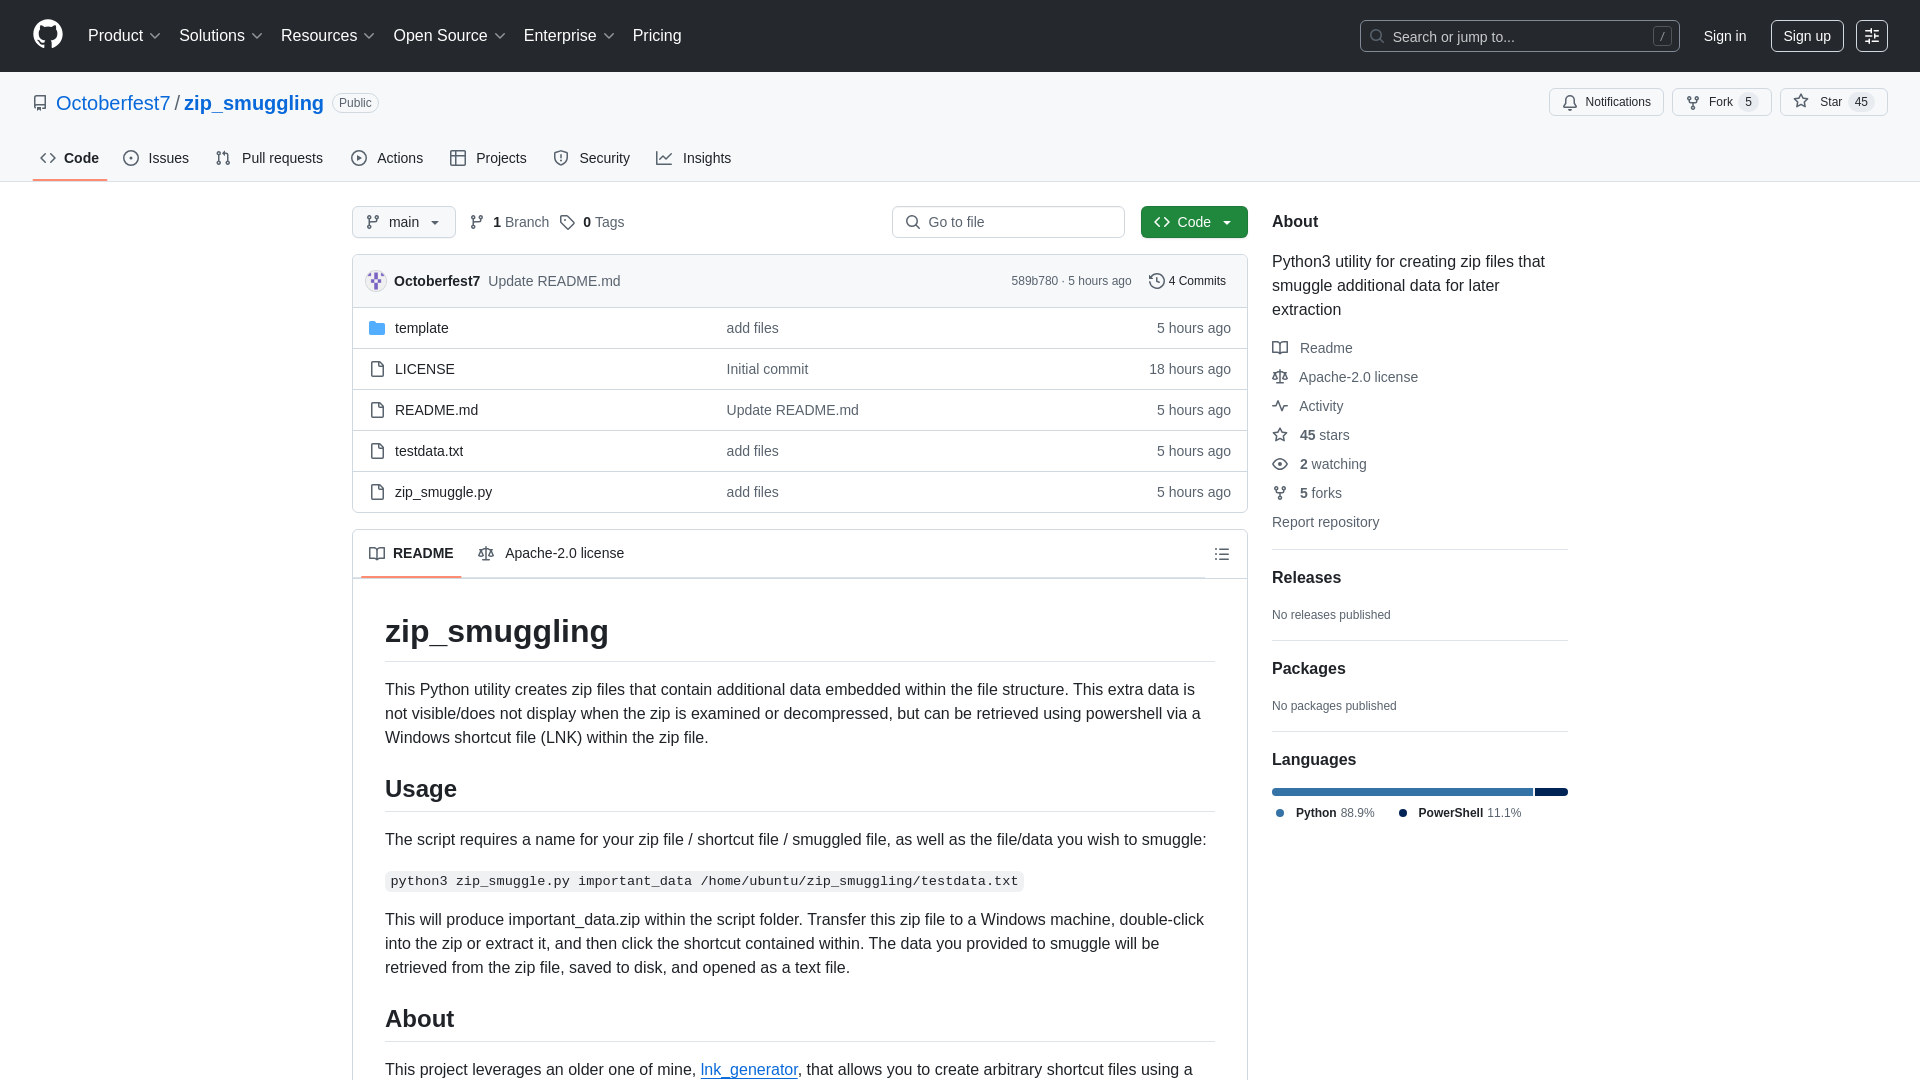Open the README outline list icon
The image size is (1920, 1080).
click(x=1221, y=554)
